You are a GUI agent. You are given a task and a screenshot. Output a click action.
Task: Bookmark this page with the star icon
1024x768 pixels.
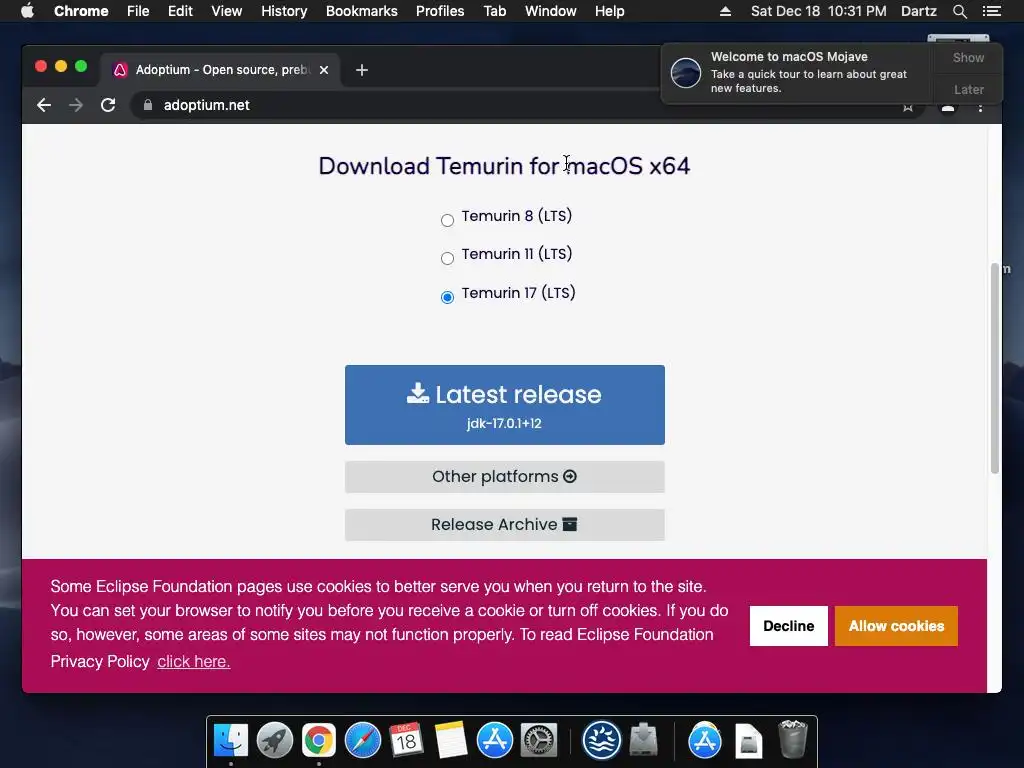908,107
